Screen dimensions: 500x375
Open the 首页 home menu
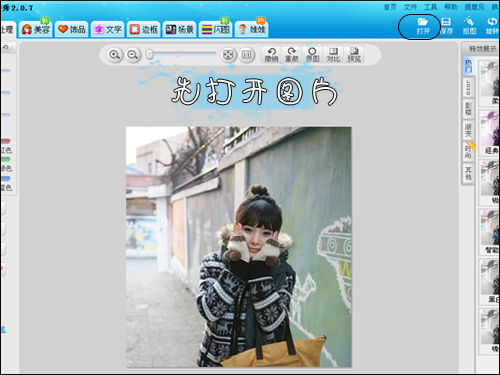390,7
